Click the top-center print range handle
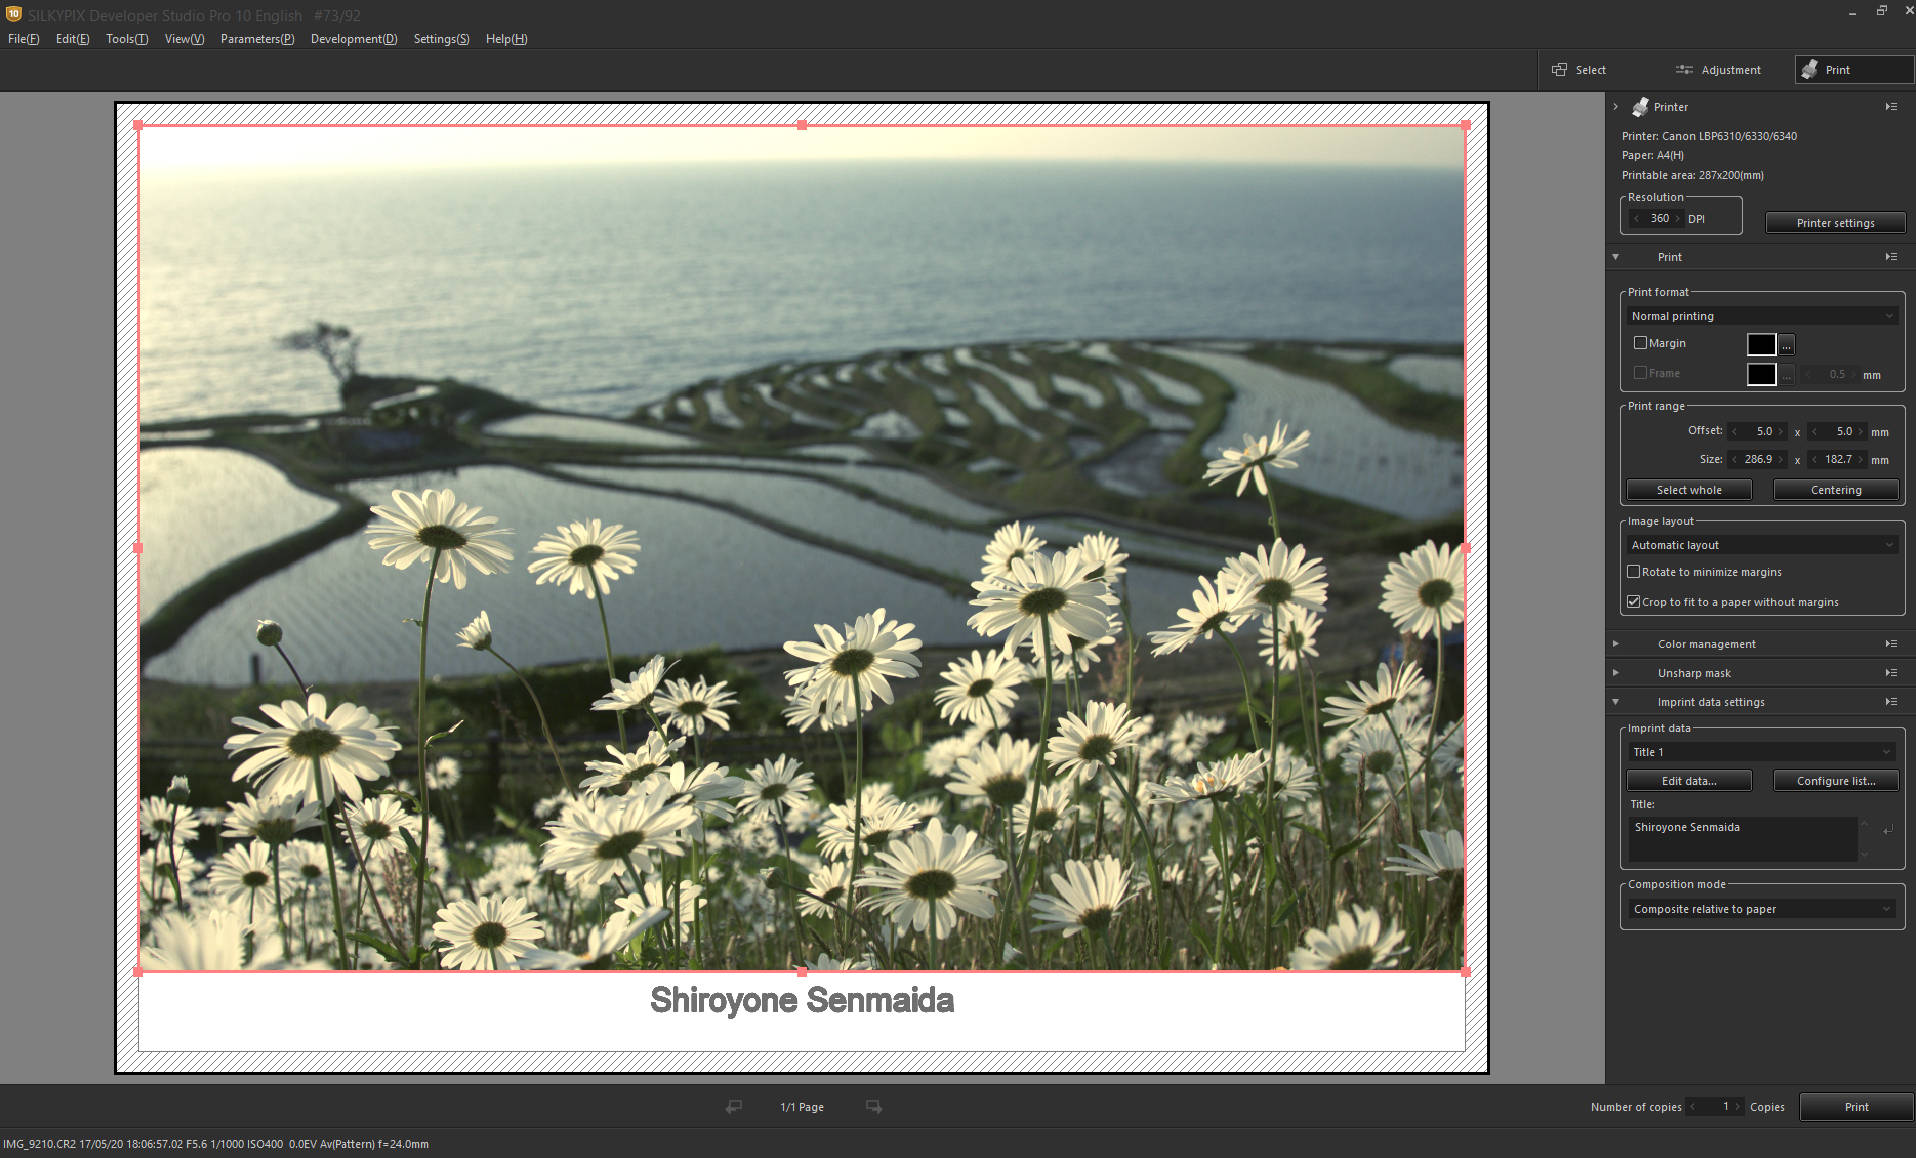 (x=801, y=125)
